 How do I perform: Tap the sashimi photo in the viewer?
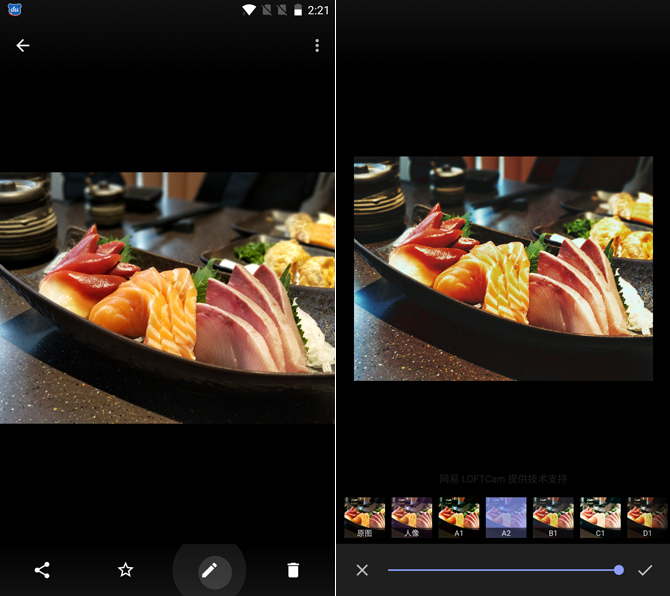[167, 298]
